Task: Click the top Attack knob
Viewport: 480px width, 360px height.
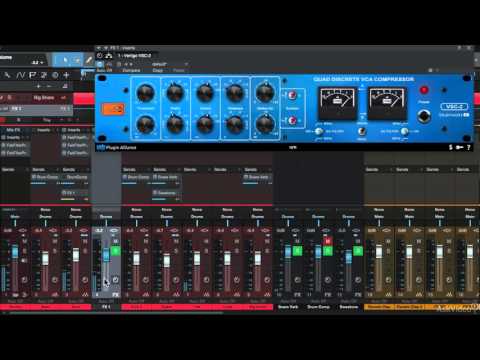Action: tap(205, 93)
